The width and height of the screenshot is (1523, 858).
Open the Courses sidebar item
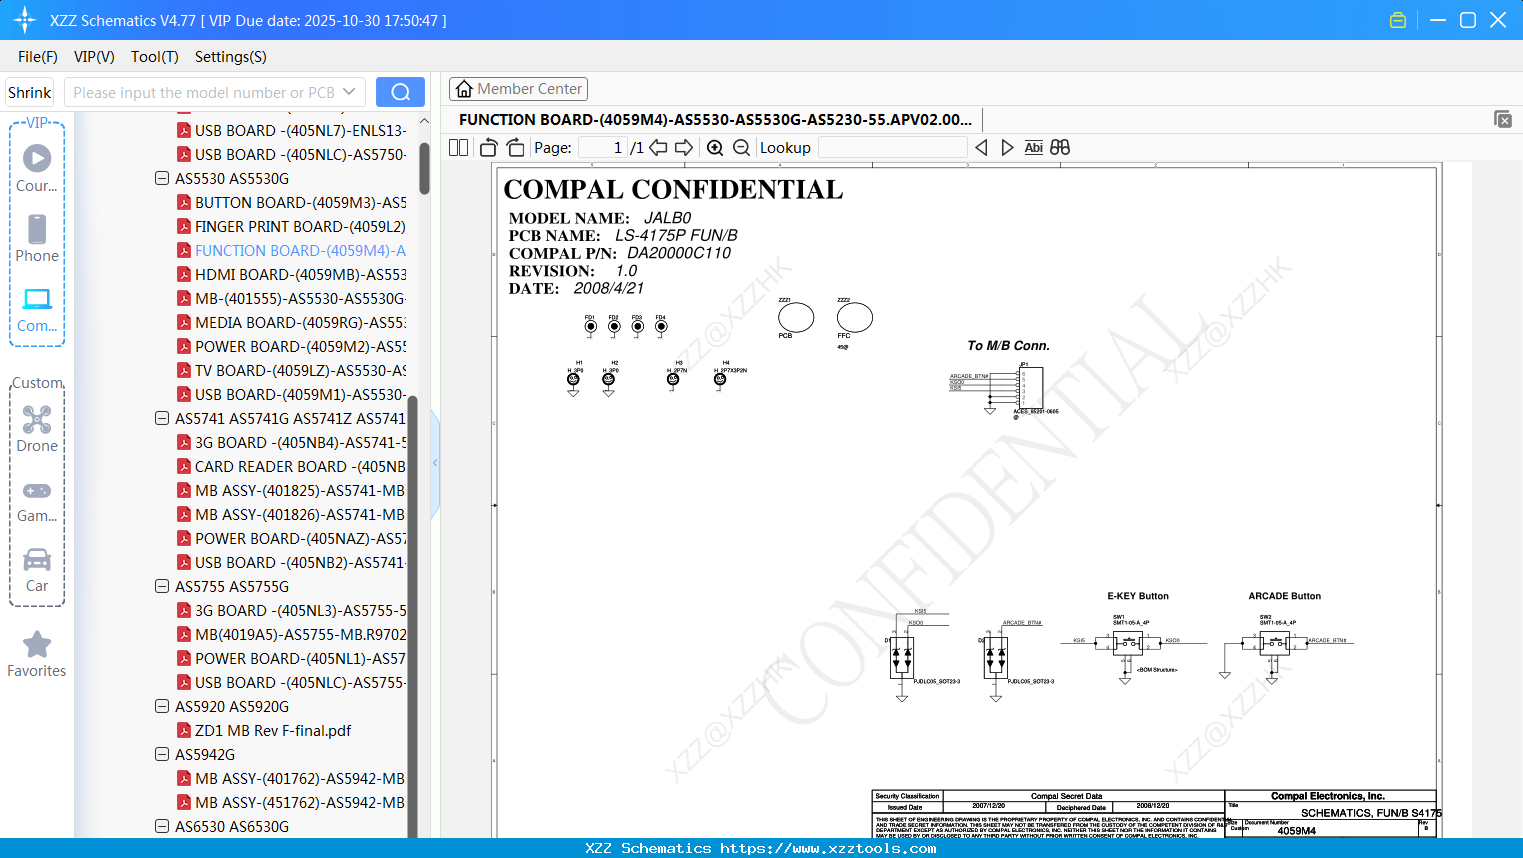(37, 168)
